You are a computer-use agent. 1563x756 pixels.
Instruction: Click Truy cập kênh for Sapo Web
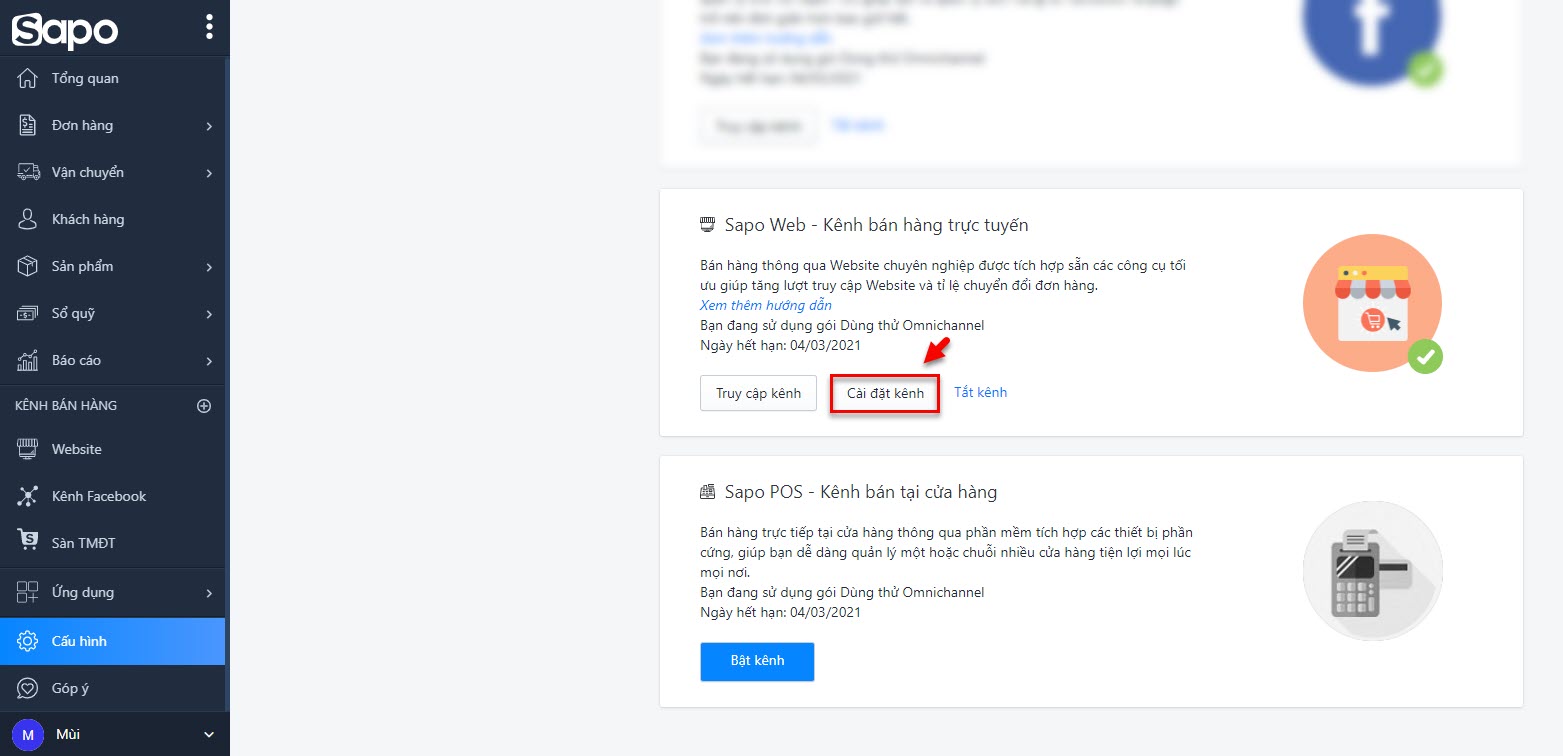[x=758, y=393]
